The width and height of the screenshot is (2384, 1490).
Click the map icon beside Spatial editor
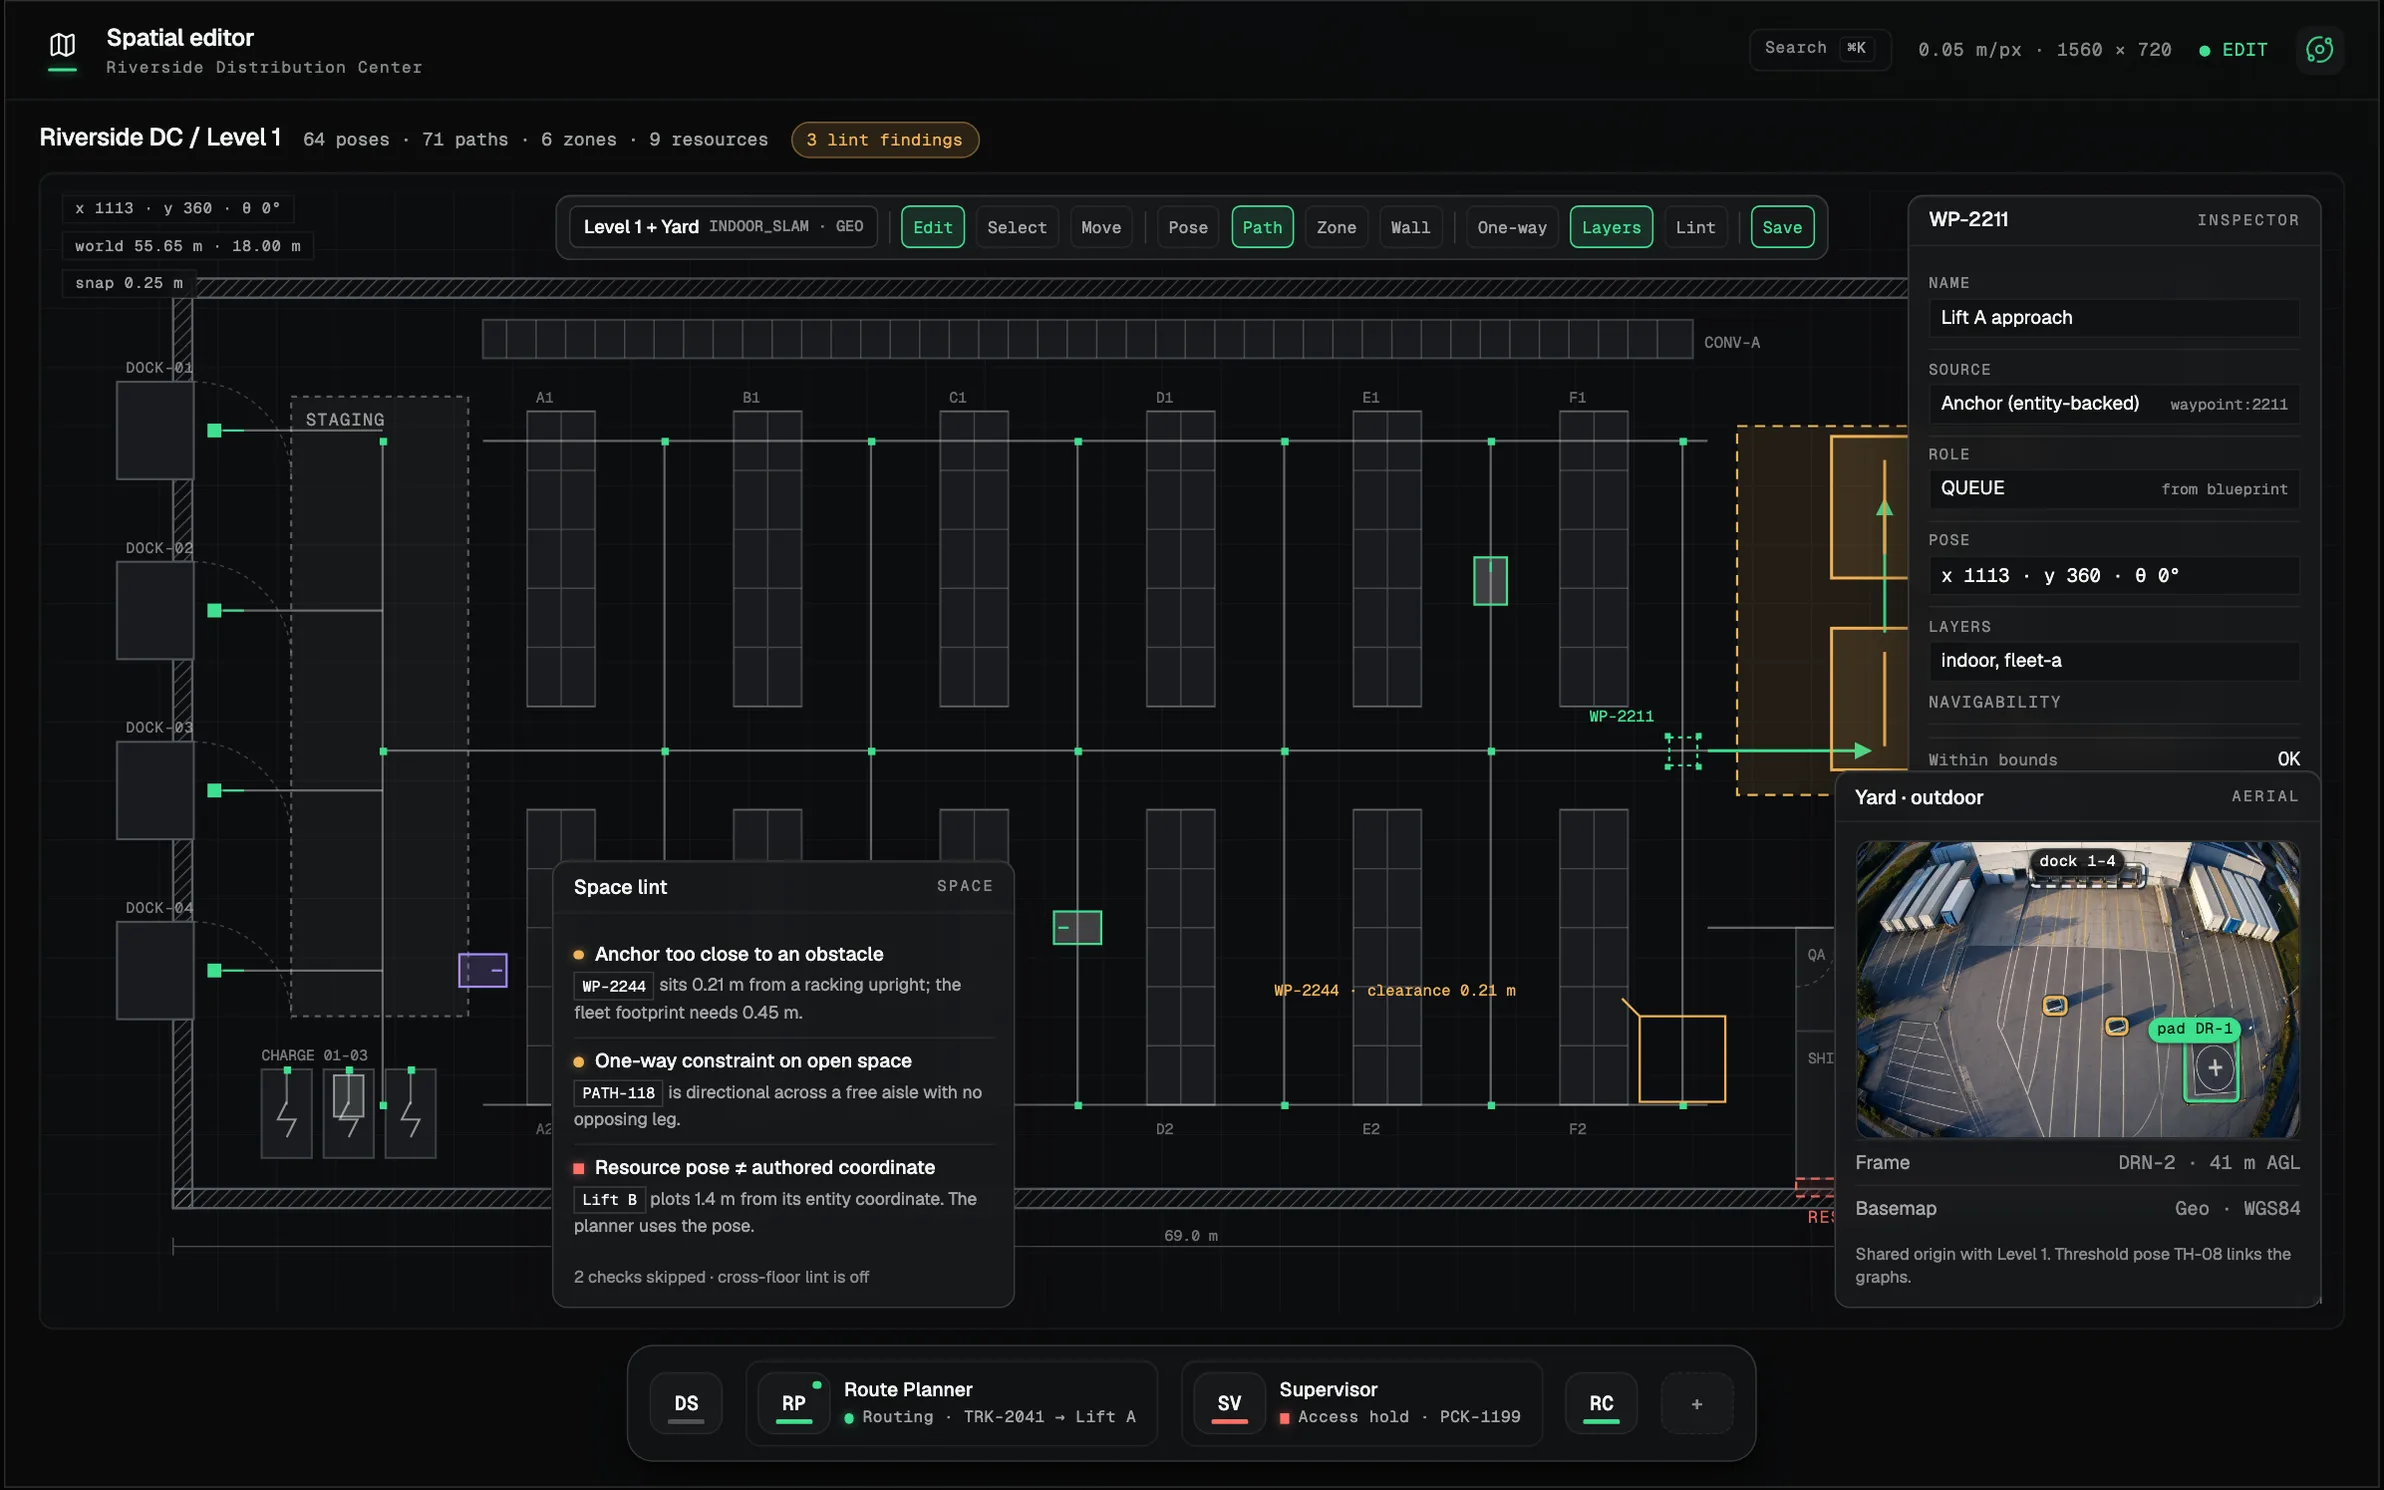tap(62, 45)
